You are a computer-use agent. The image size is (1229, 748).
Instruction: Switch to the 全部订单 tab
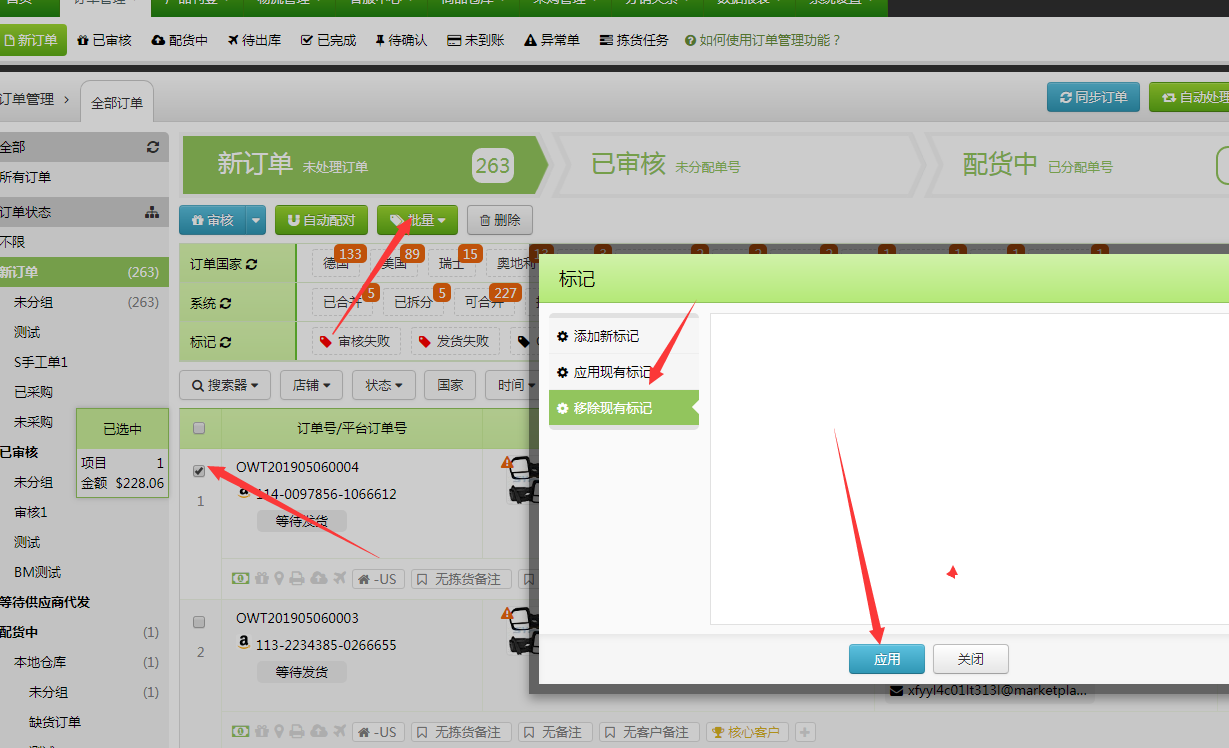click(x=117, y=102)
